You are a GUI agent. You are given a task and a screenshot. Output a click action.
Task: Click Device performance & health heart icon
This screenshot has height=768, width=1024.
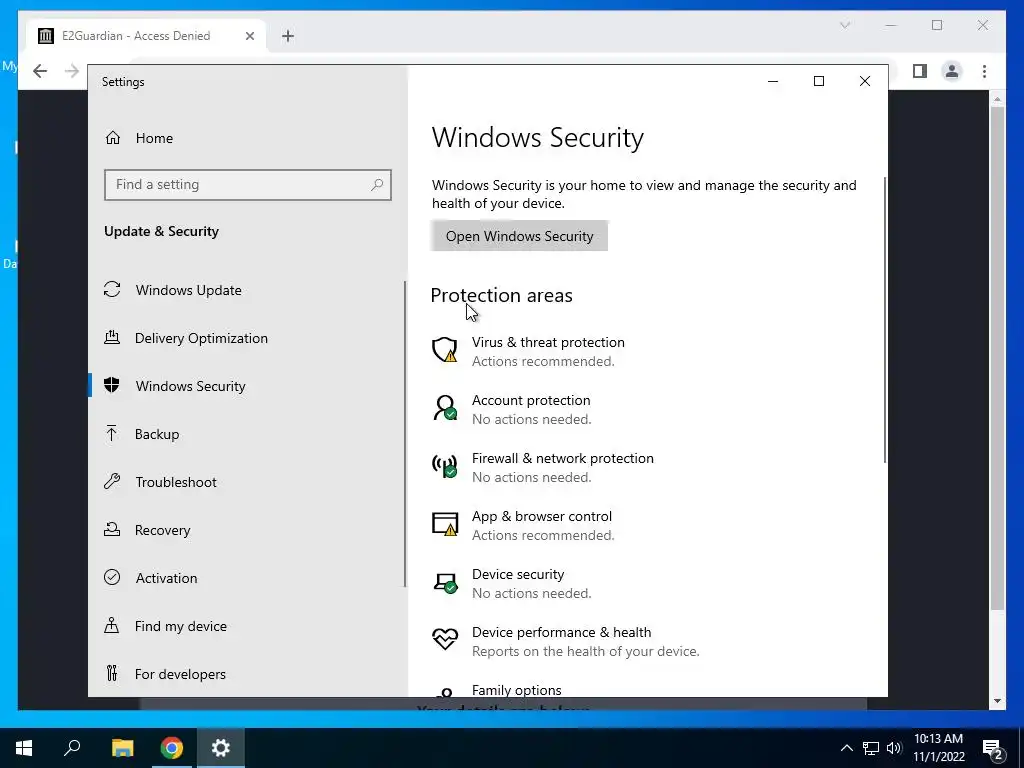pyautogui.click(x=445, y=639)
